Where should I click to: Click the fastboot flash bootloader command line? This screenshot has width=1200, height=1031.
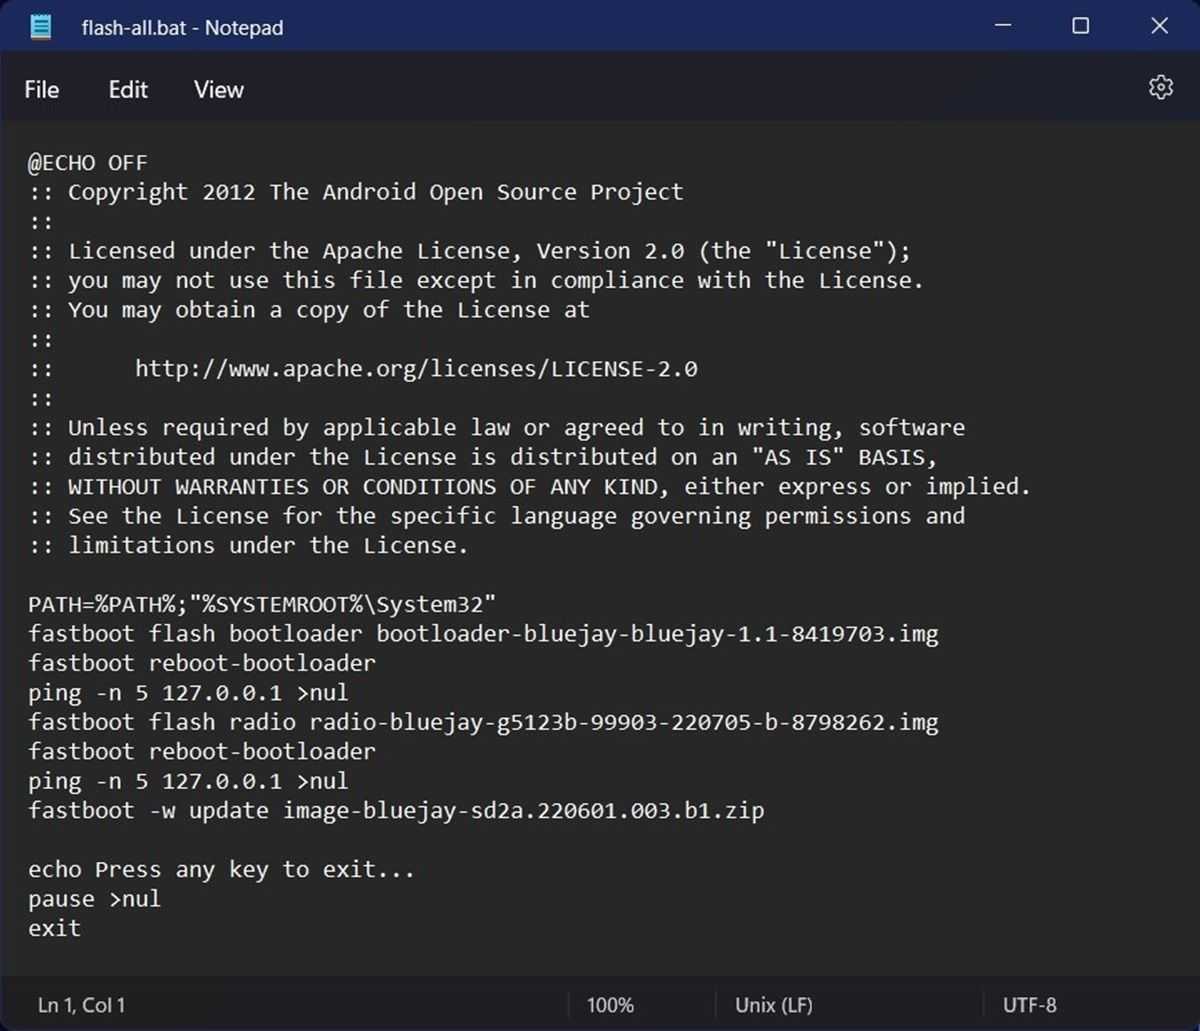pos(482,634)
